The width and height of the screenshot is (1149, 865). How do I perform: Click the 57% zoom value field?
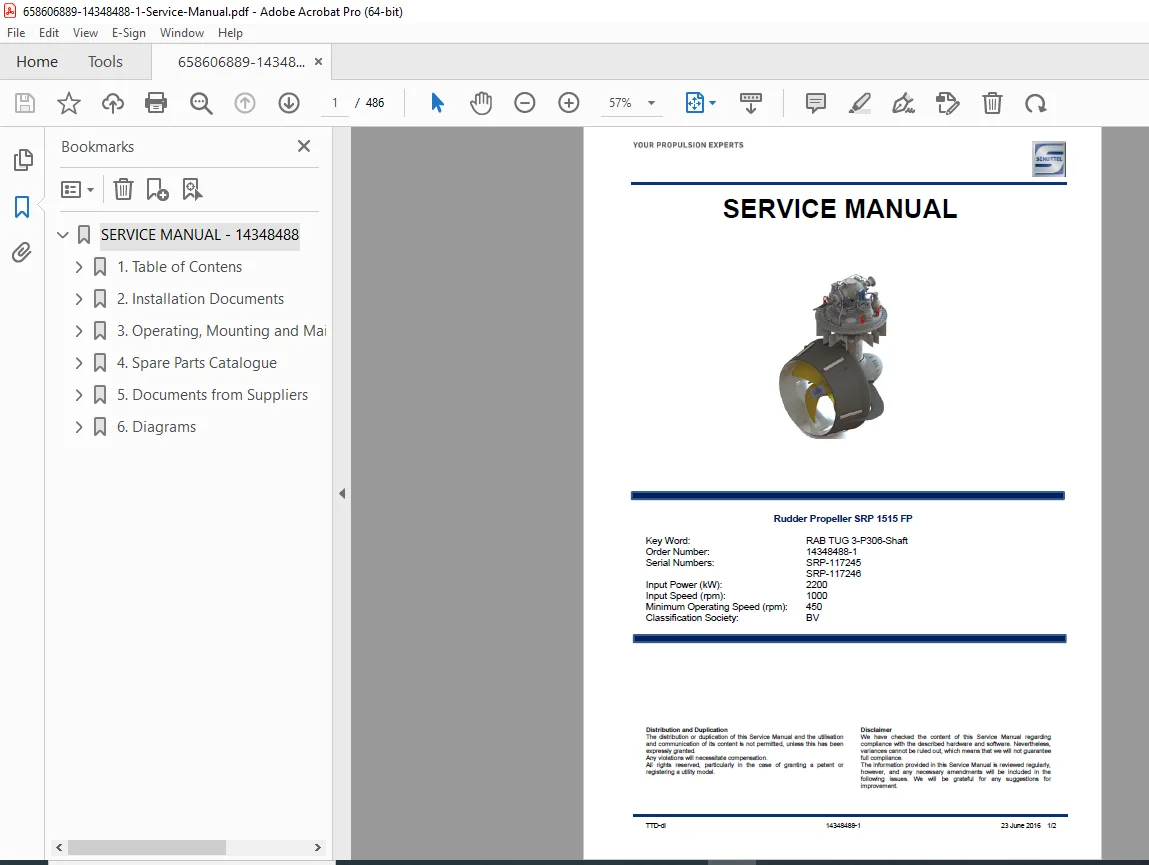tap(620, 103)
